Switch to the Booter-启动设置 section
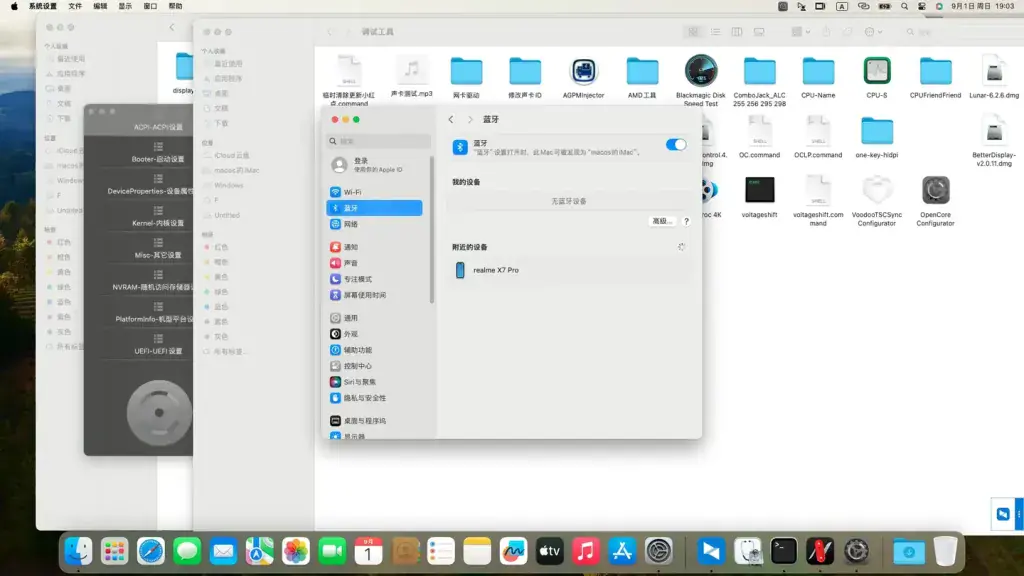The image size is (1024, 576). click(158, 153)
